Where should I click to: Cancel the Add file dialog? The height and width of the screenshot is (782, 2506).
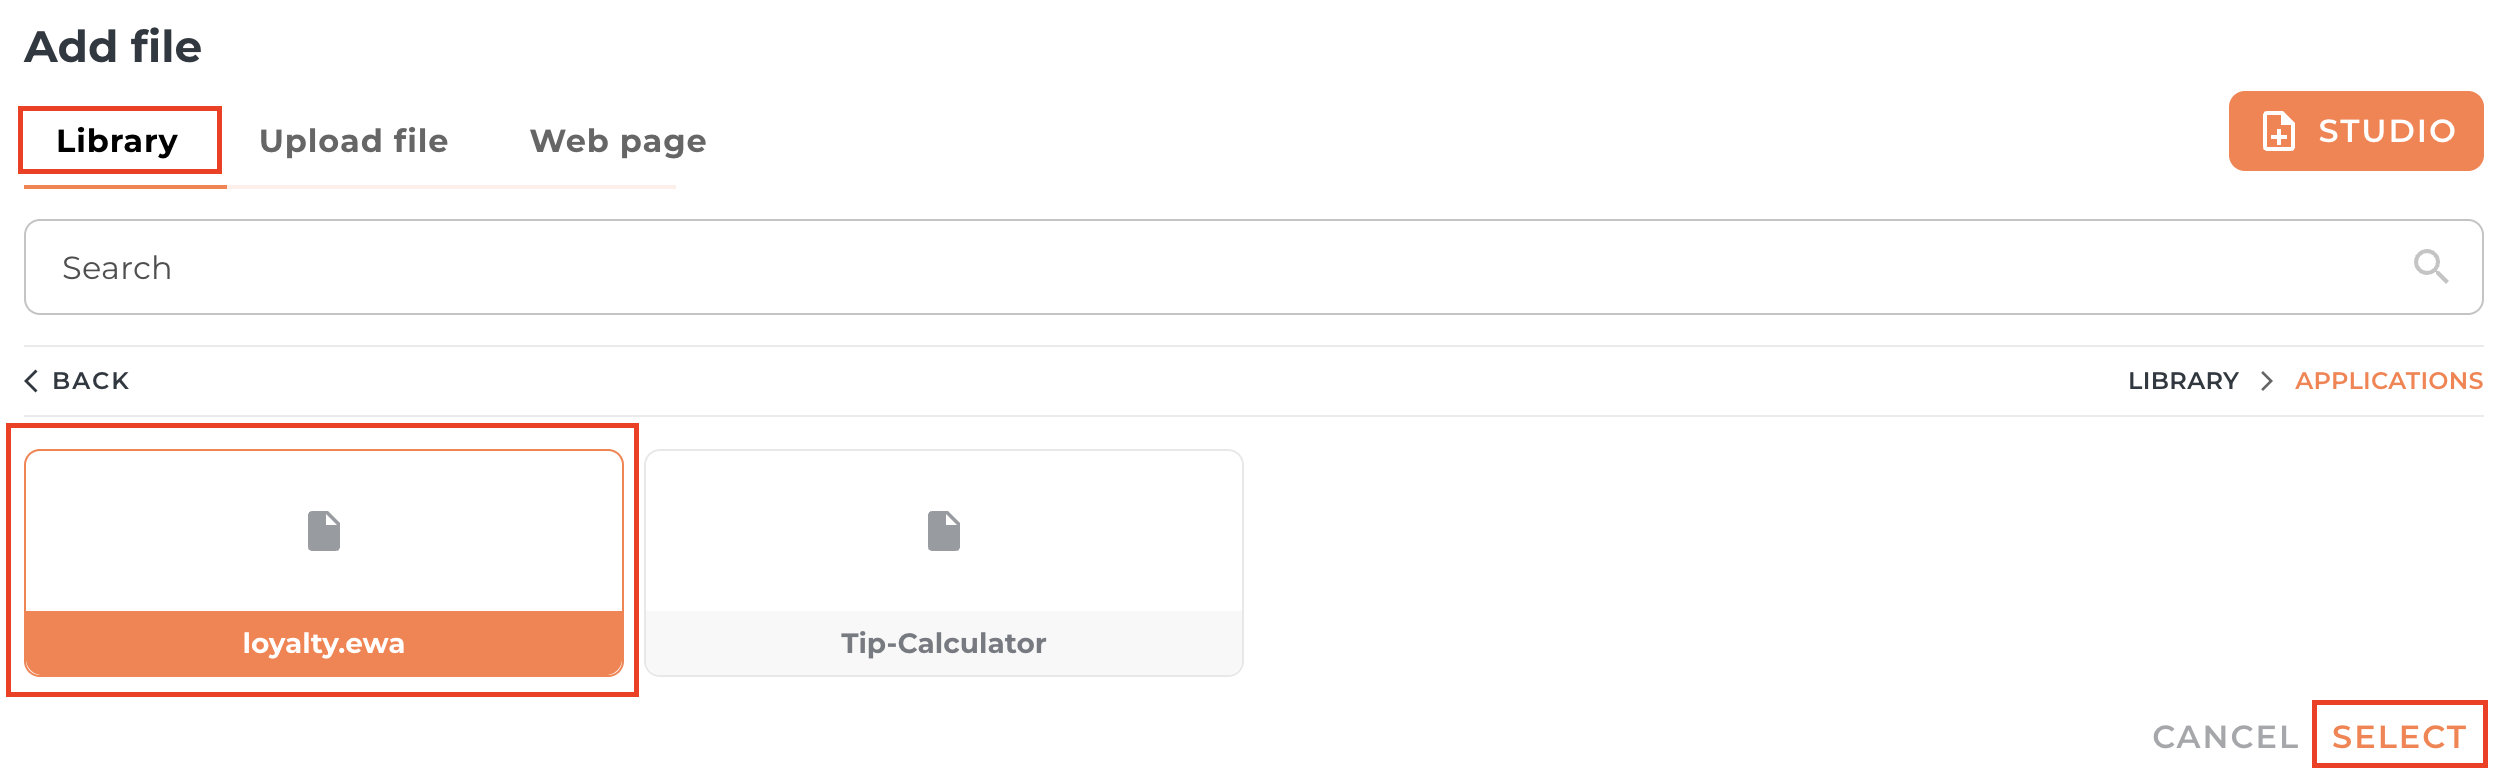pos(2225,737)
